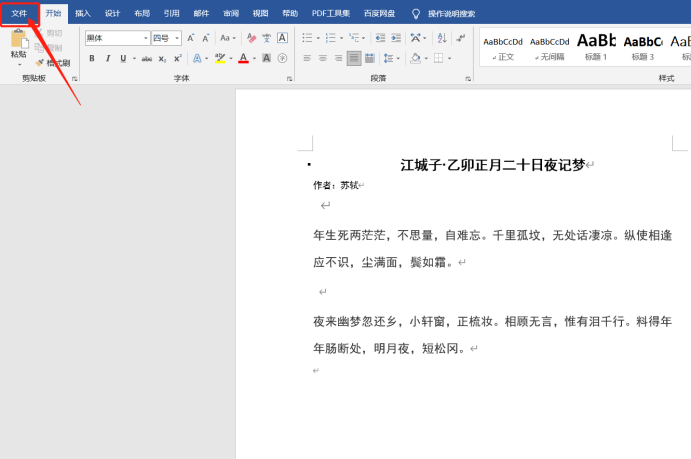691x459 pixels.
Task: Toggle show/hide paragraph marks
Action: (461, 38)
